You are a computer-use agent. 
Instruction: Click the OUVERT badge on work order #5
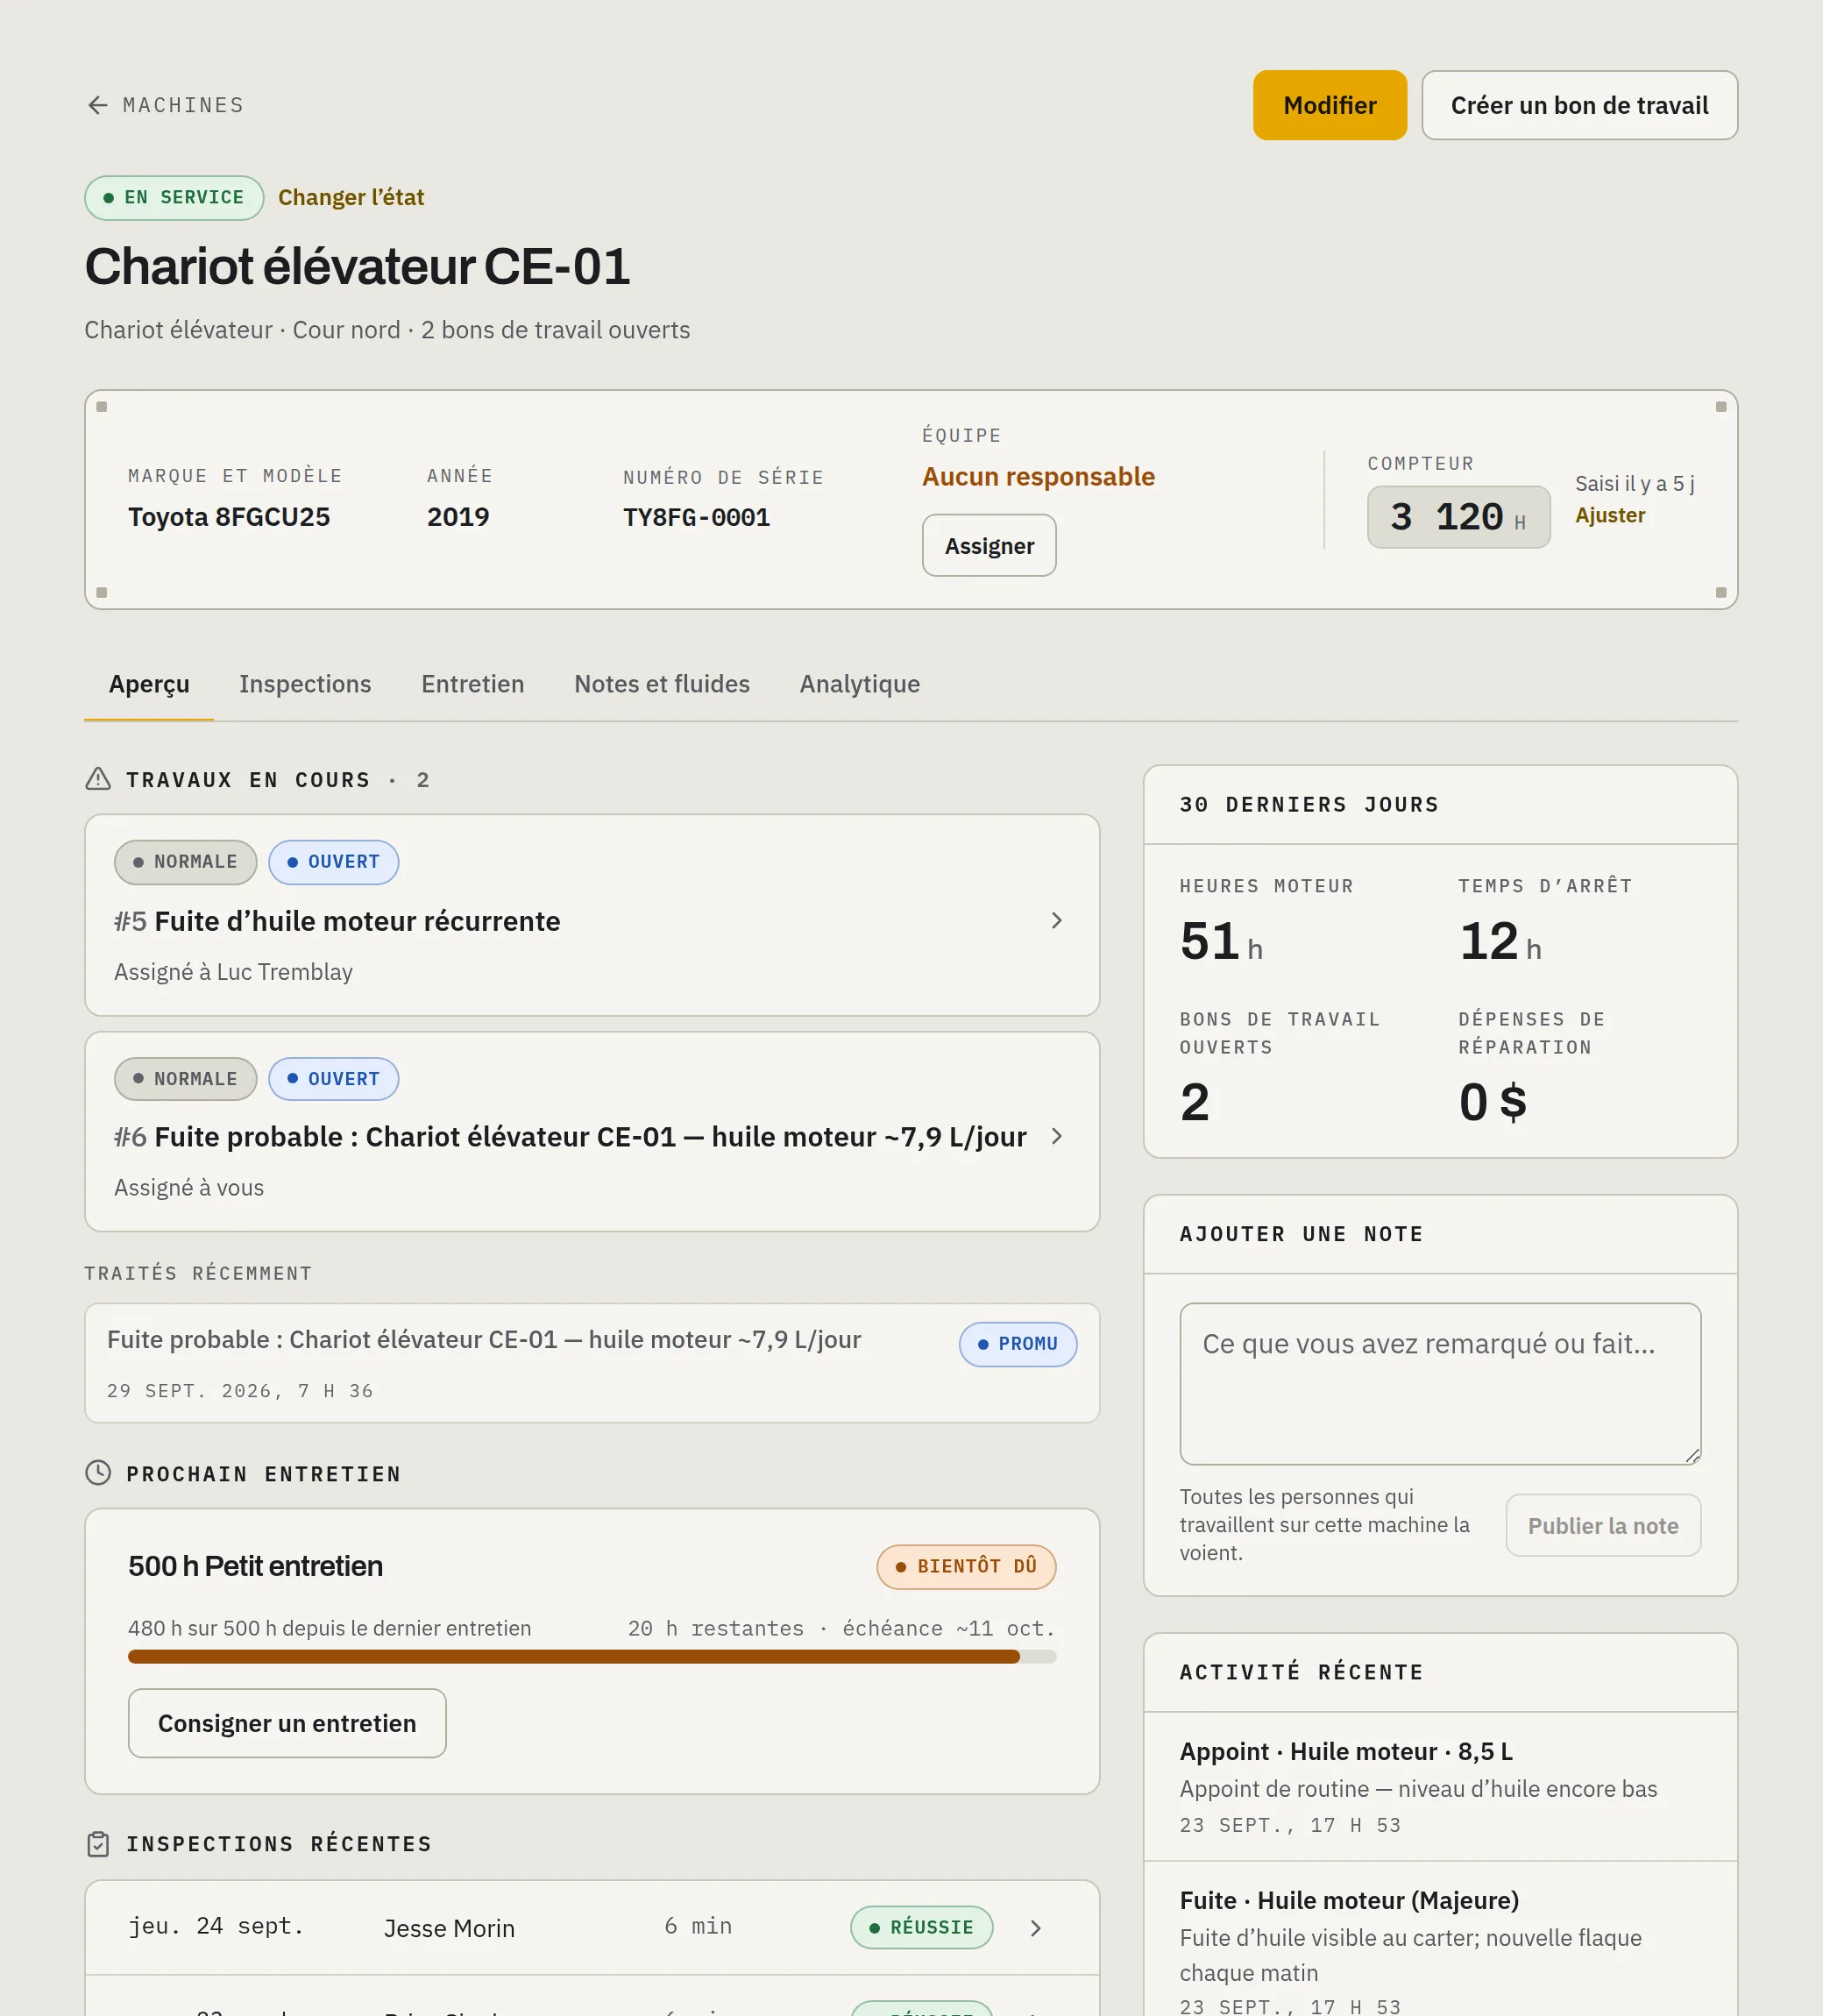(x=333, y=862)
